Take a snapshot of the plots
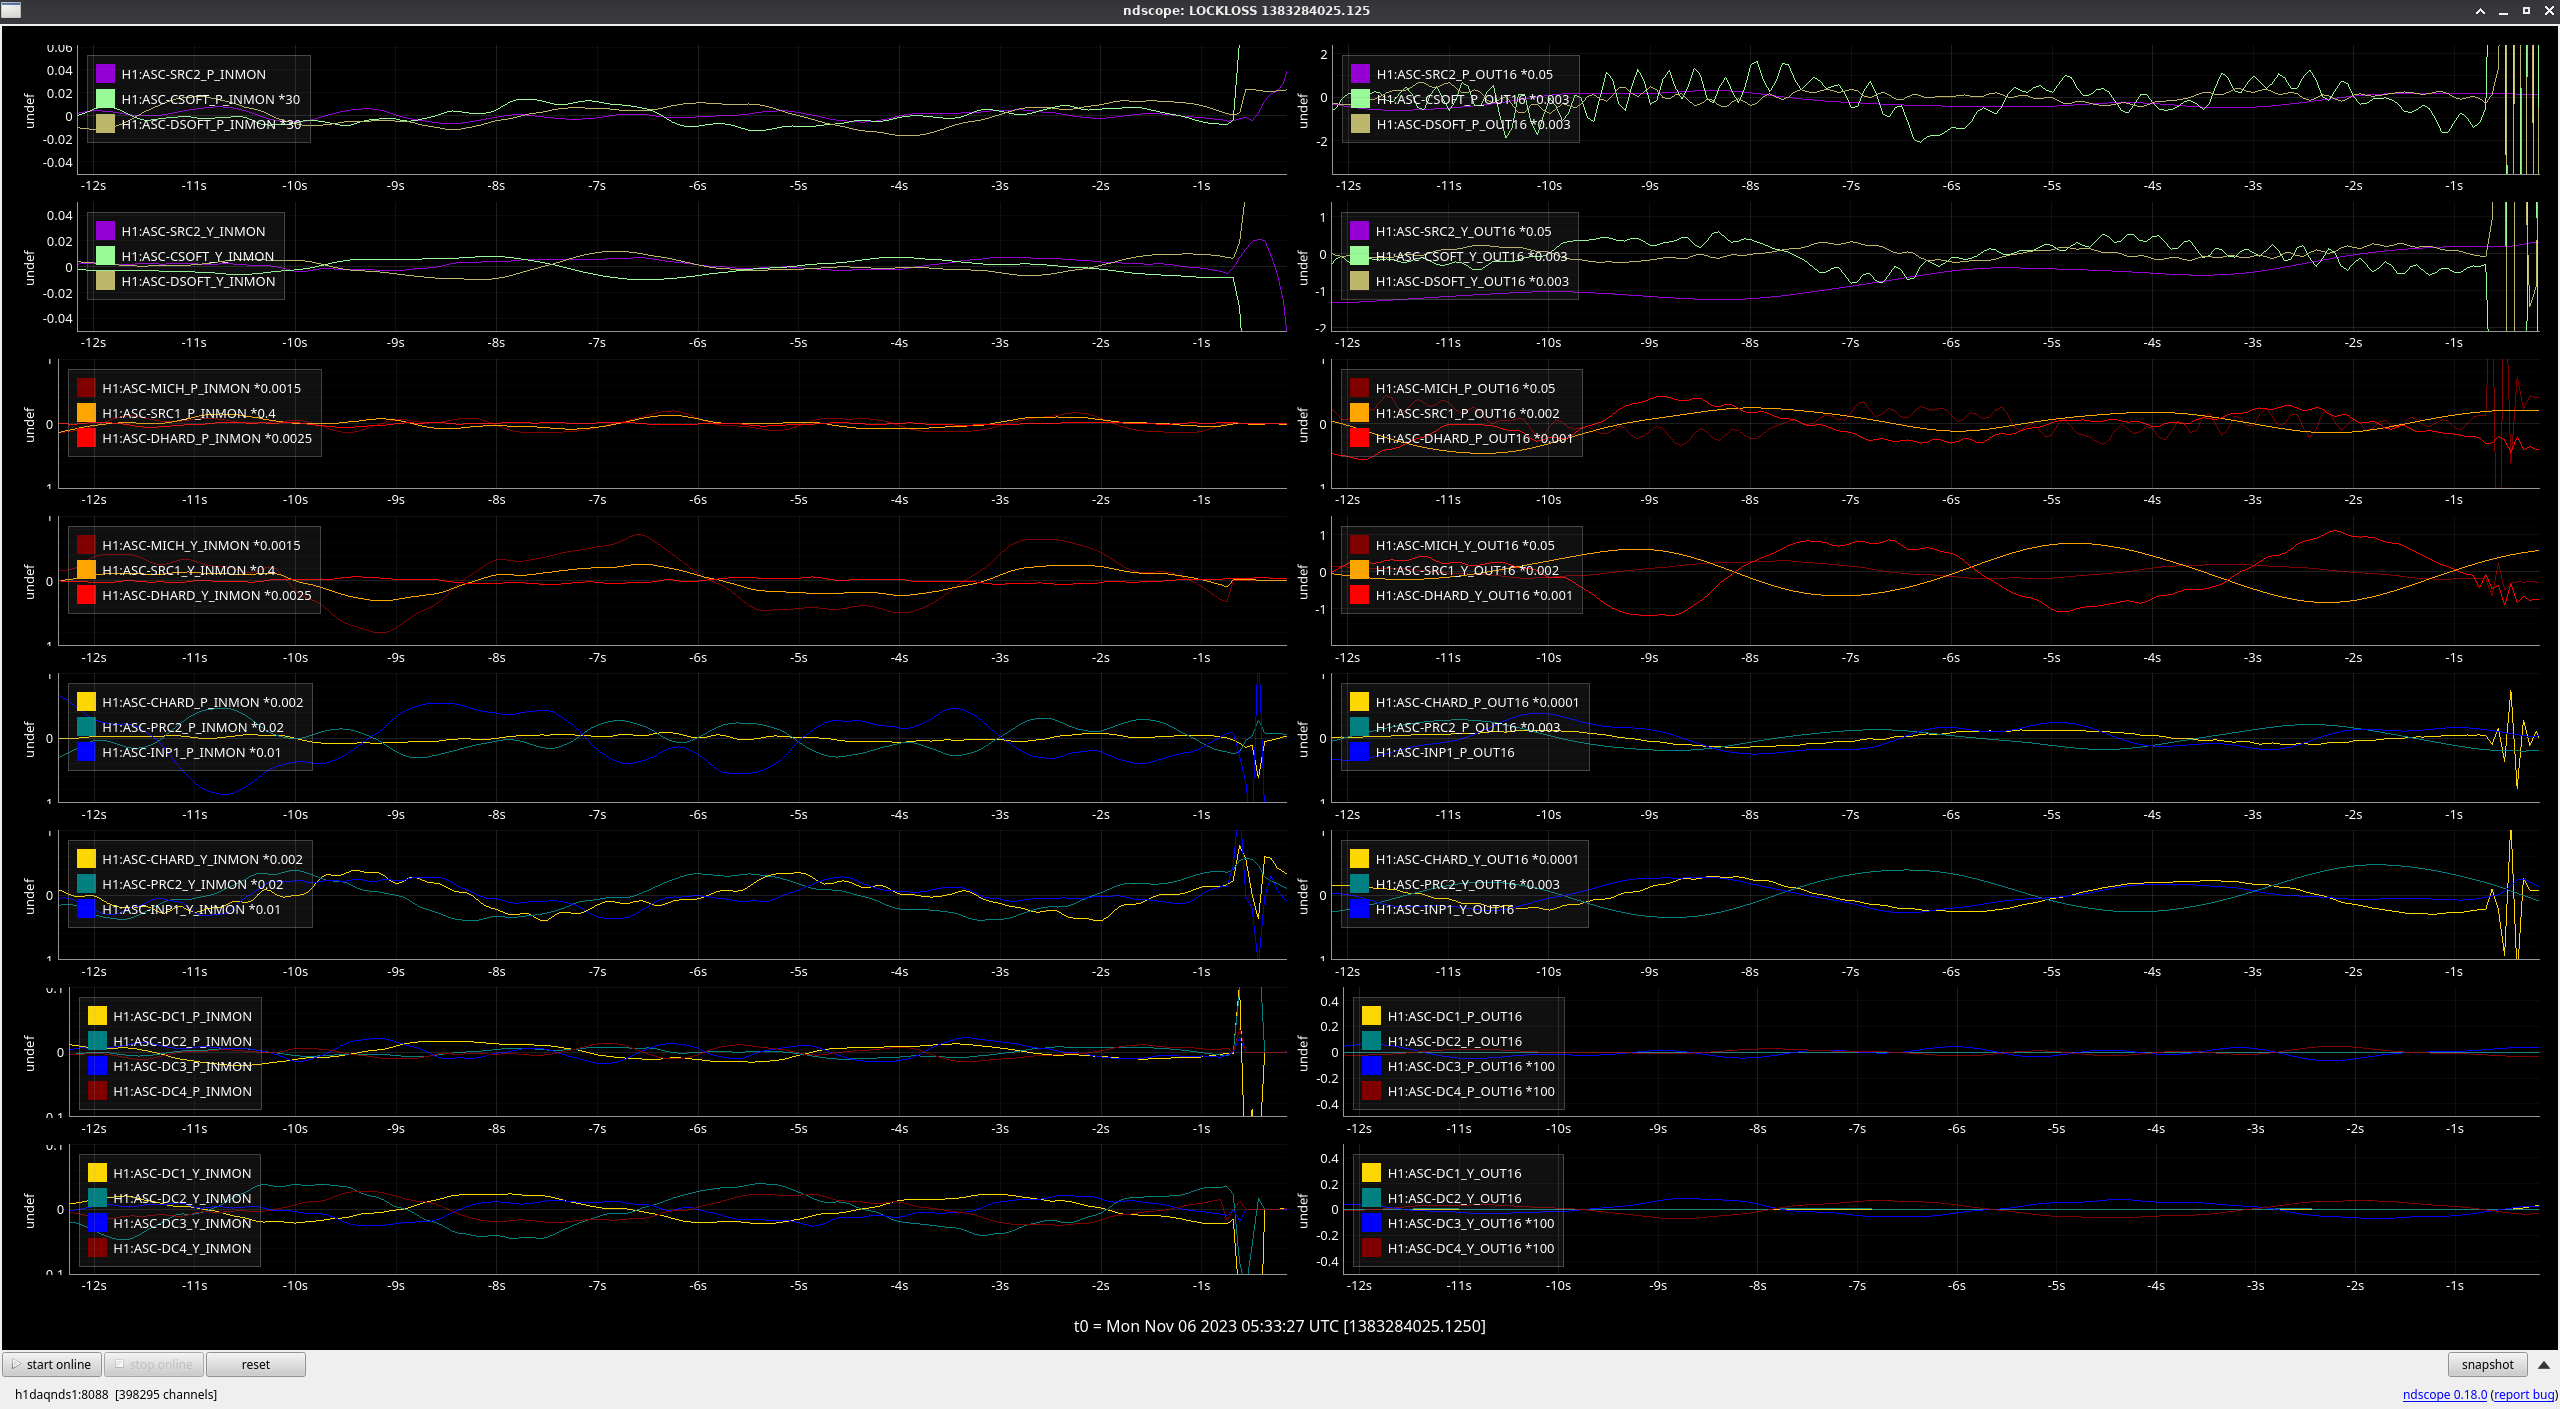The width and height of the screenshot is (2560, 1409). coord(2486,1364)
